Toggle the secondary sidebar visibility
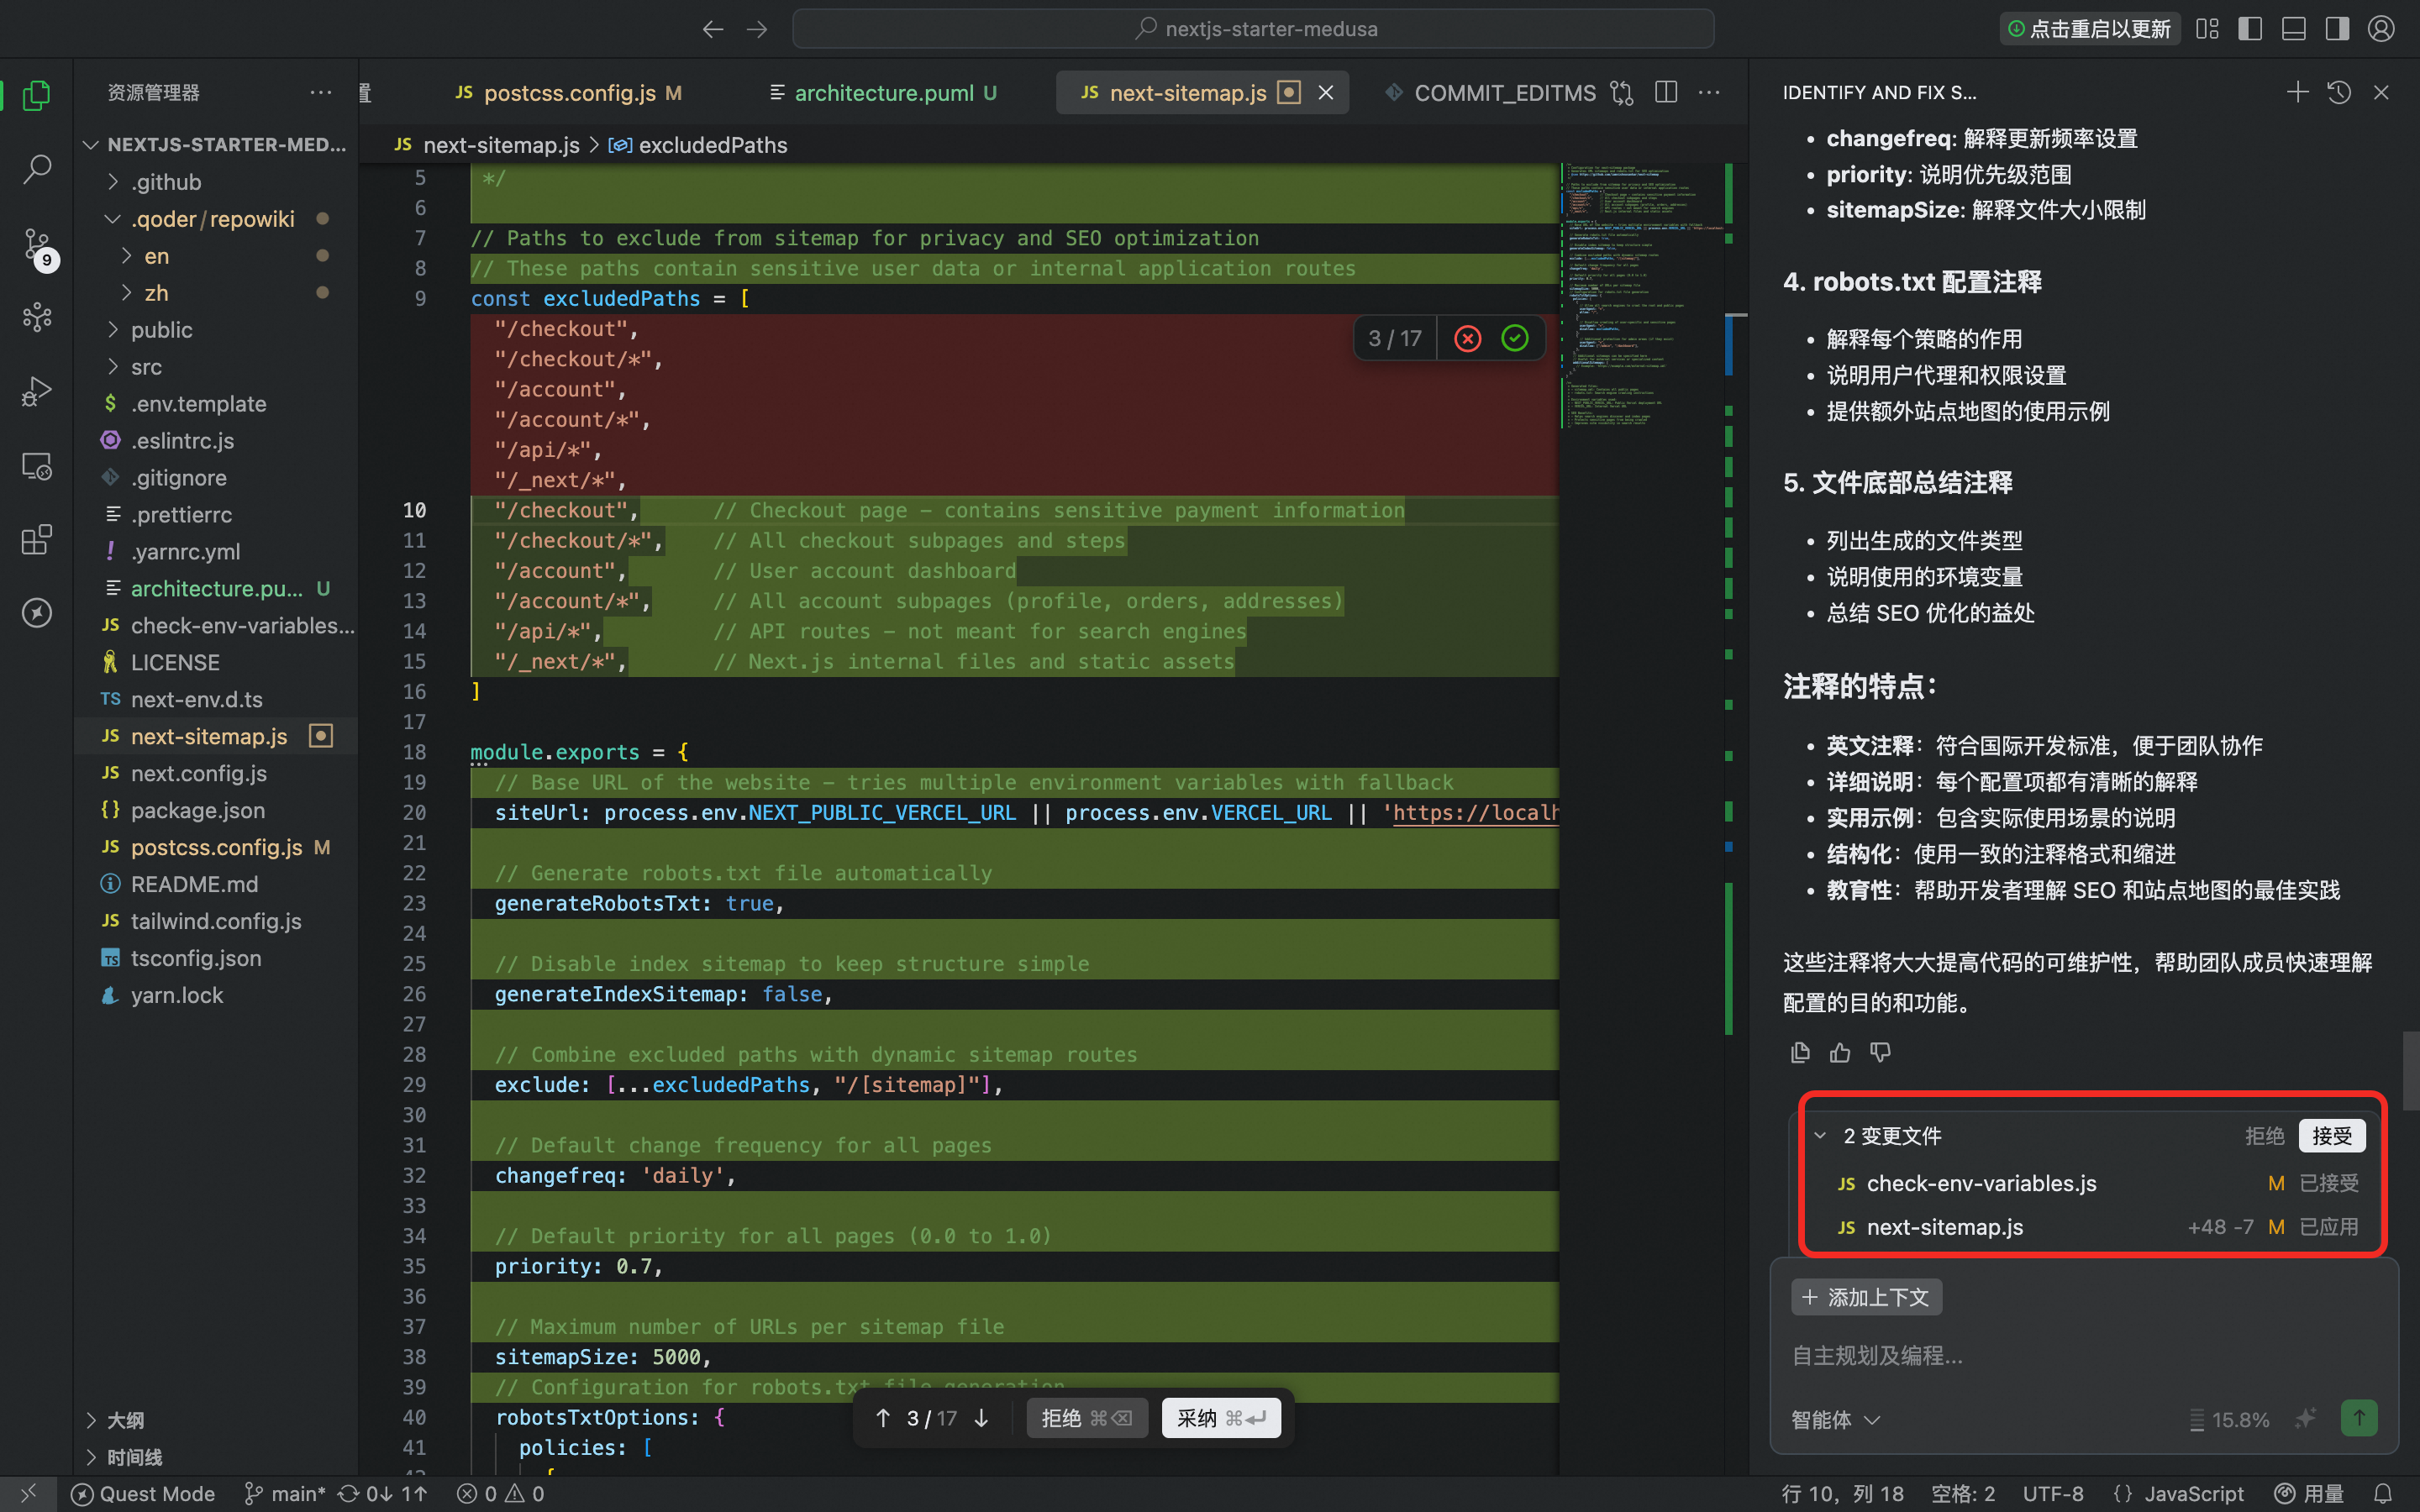 point(2337,29)
